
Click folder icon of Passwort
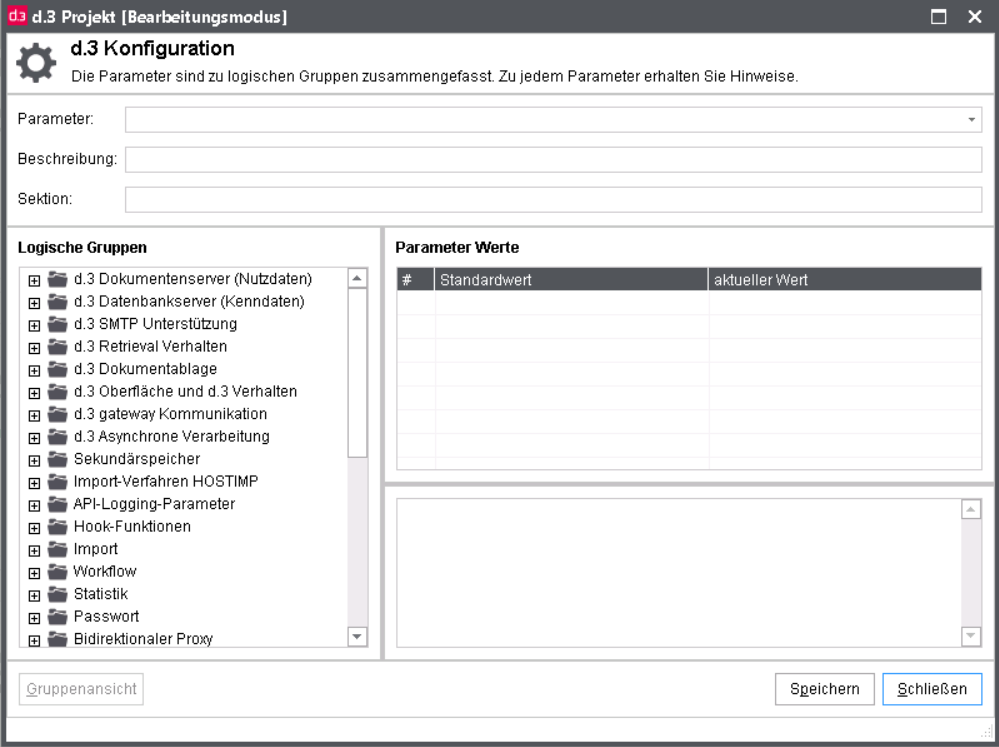[x=57, y=617]
